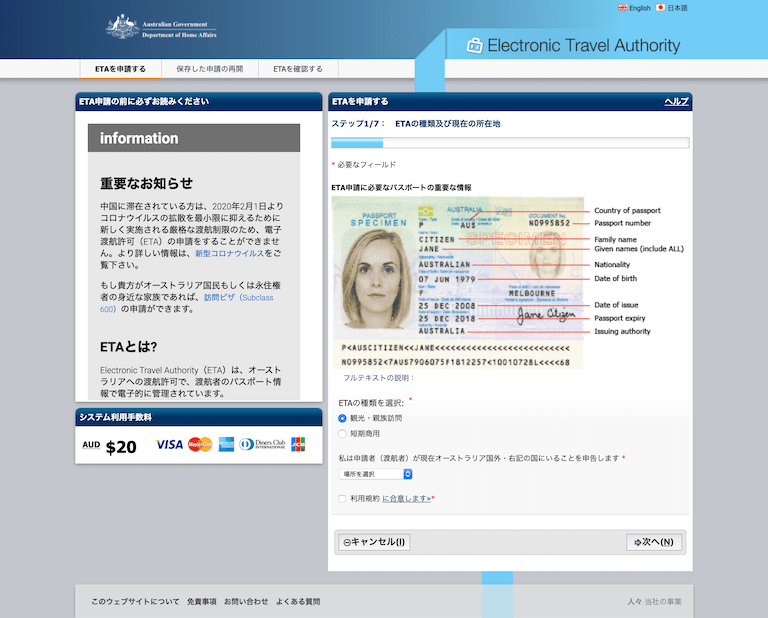Viewport: 768px width, 618px height.
Task: Select the 観光・親族訪問 radio button
Action: pyautogui.click(x=342, y=418)
